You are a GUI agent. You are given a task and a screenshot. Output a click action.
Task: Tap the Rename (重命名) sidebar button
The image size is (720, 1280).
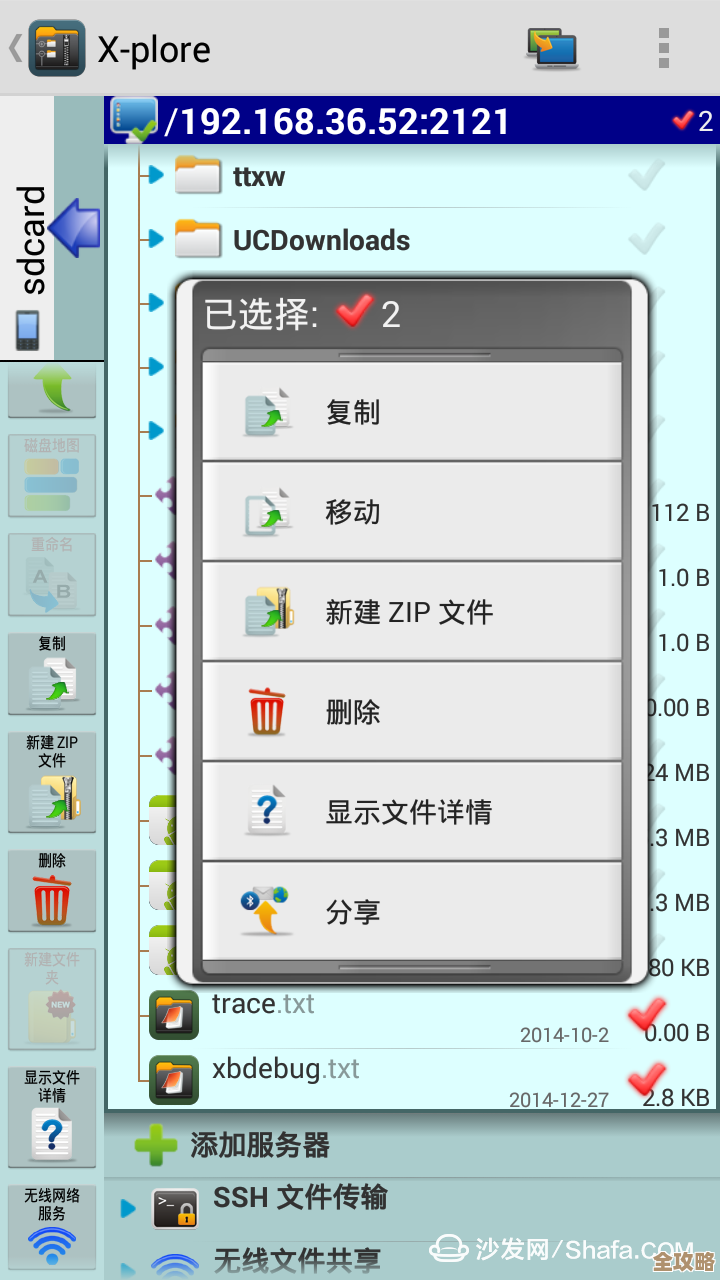coord(52,574)
